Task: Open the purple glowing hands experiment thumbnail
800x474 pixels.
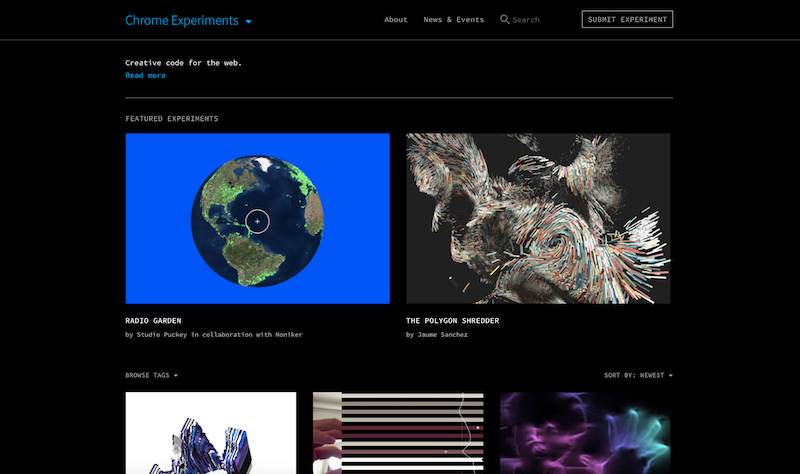Action: tap(585, 433)
